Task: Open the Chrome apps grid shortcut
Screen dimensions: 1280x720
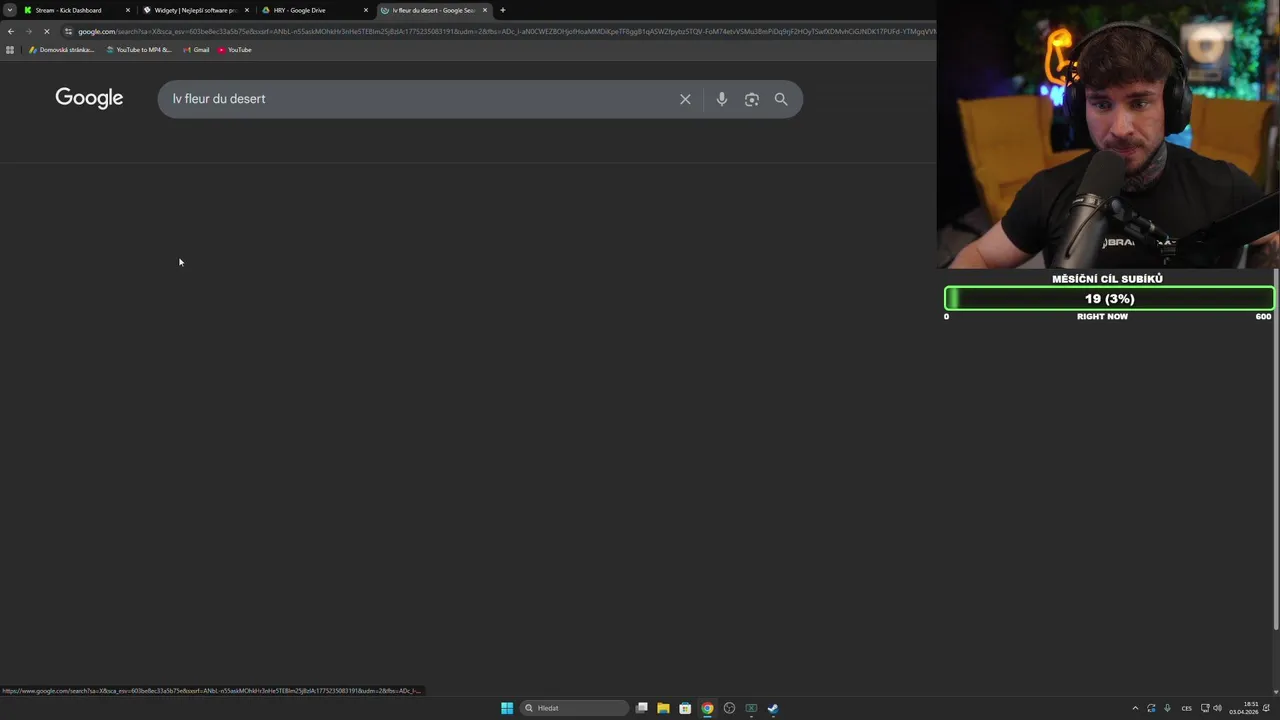Action: (x=10, y=50)
